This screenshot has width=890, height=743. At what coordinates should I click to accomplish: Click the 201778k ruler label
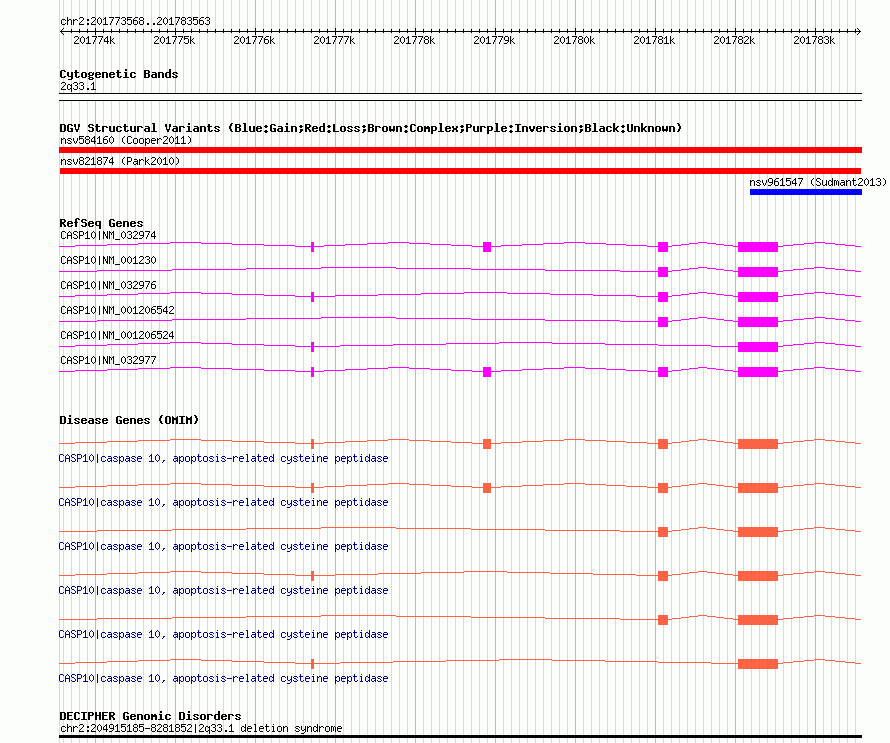point(414,40)
